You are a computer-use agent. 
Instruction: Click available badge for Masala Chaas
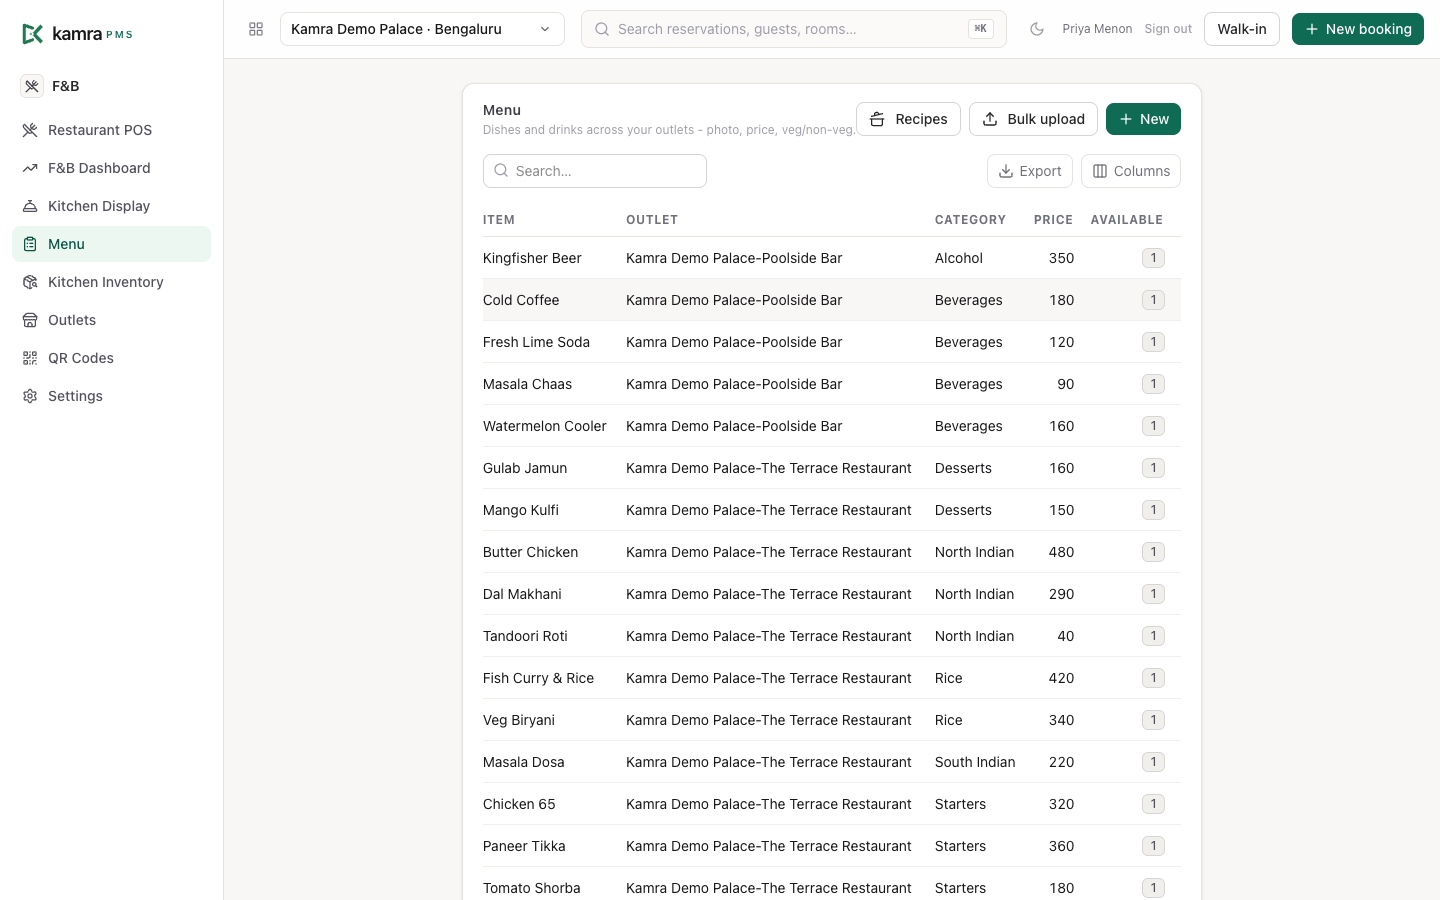[1153, 384]
